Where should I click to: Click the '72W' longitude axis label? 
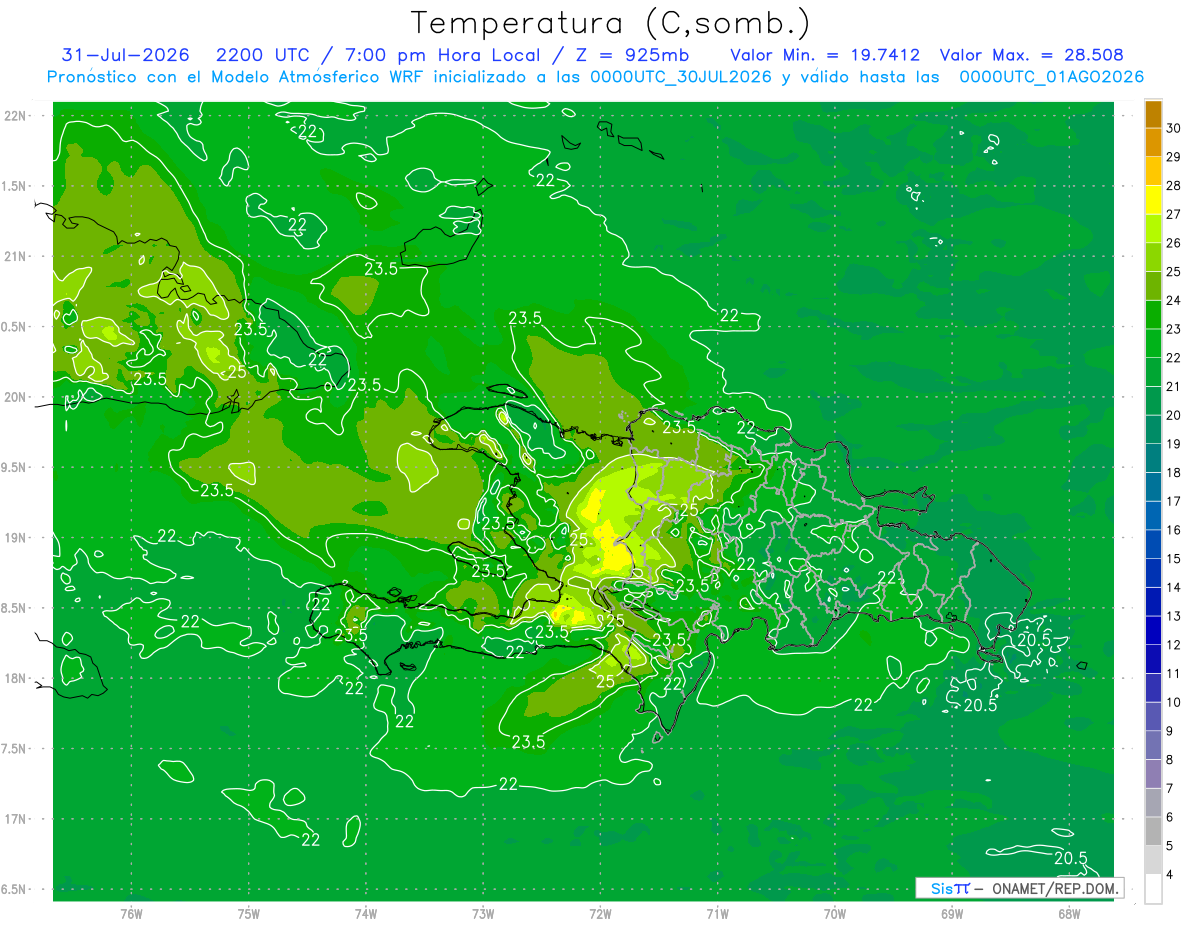click(600, 914)
